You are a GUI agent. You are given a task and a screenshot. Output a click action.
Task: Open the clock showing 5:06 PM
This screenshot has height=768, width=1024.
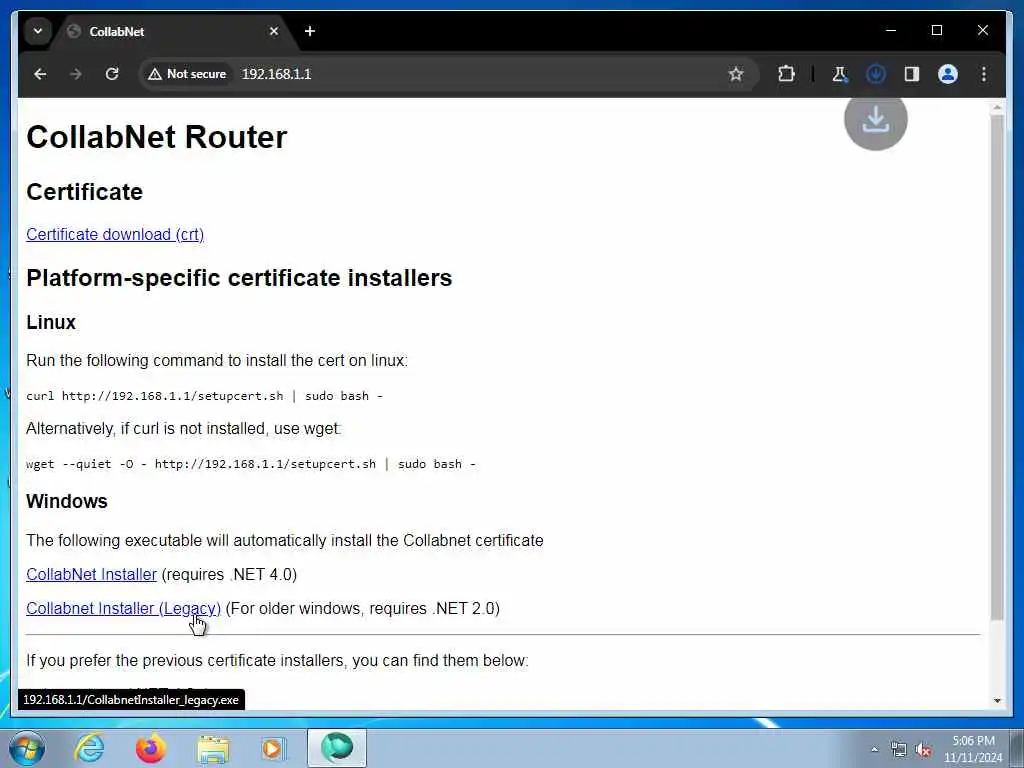tap(973, 749)
